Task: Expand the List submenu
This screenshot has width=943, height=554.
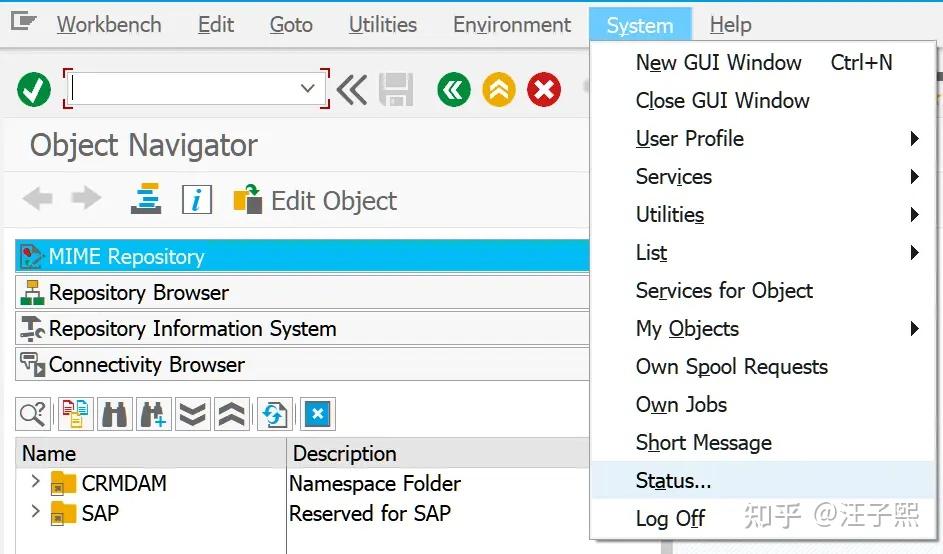Action: (914, 252)
